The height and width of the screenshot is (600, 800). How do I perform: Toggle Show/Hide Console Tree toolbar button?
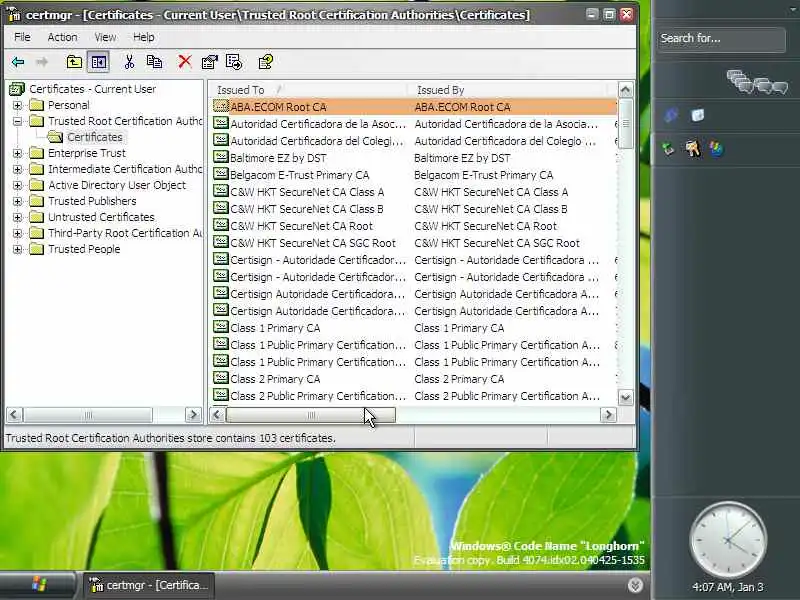tap(98, 62)
